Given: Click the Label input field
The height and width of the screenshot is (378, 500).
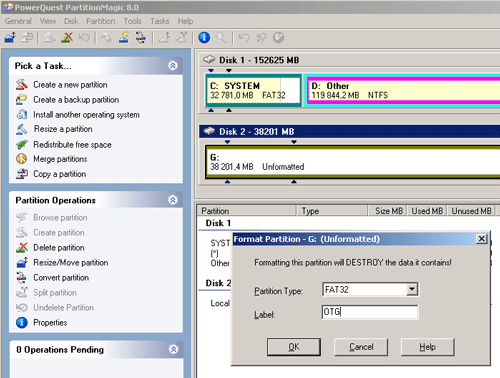Looking at the screenshot, I should (x=370, y=312).
